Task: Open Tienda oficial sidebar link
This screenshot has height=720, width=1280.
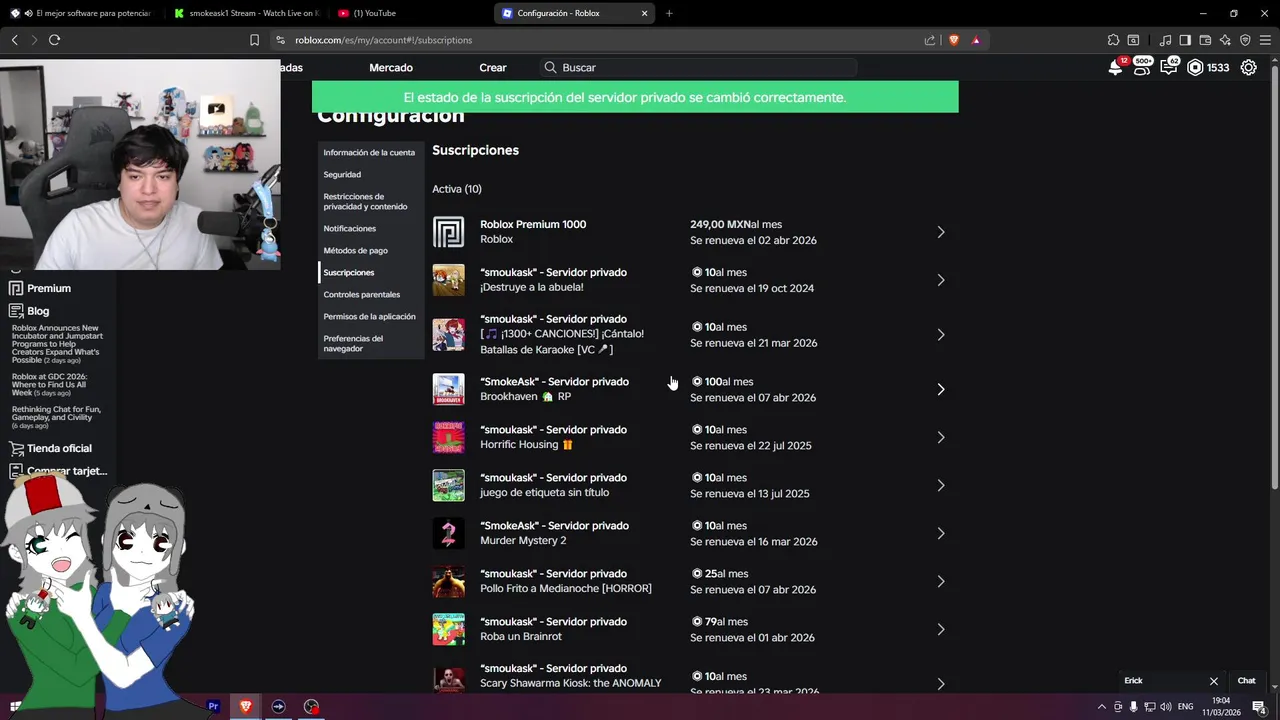Action: pos(50,448)
